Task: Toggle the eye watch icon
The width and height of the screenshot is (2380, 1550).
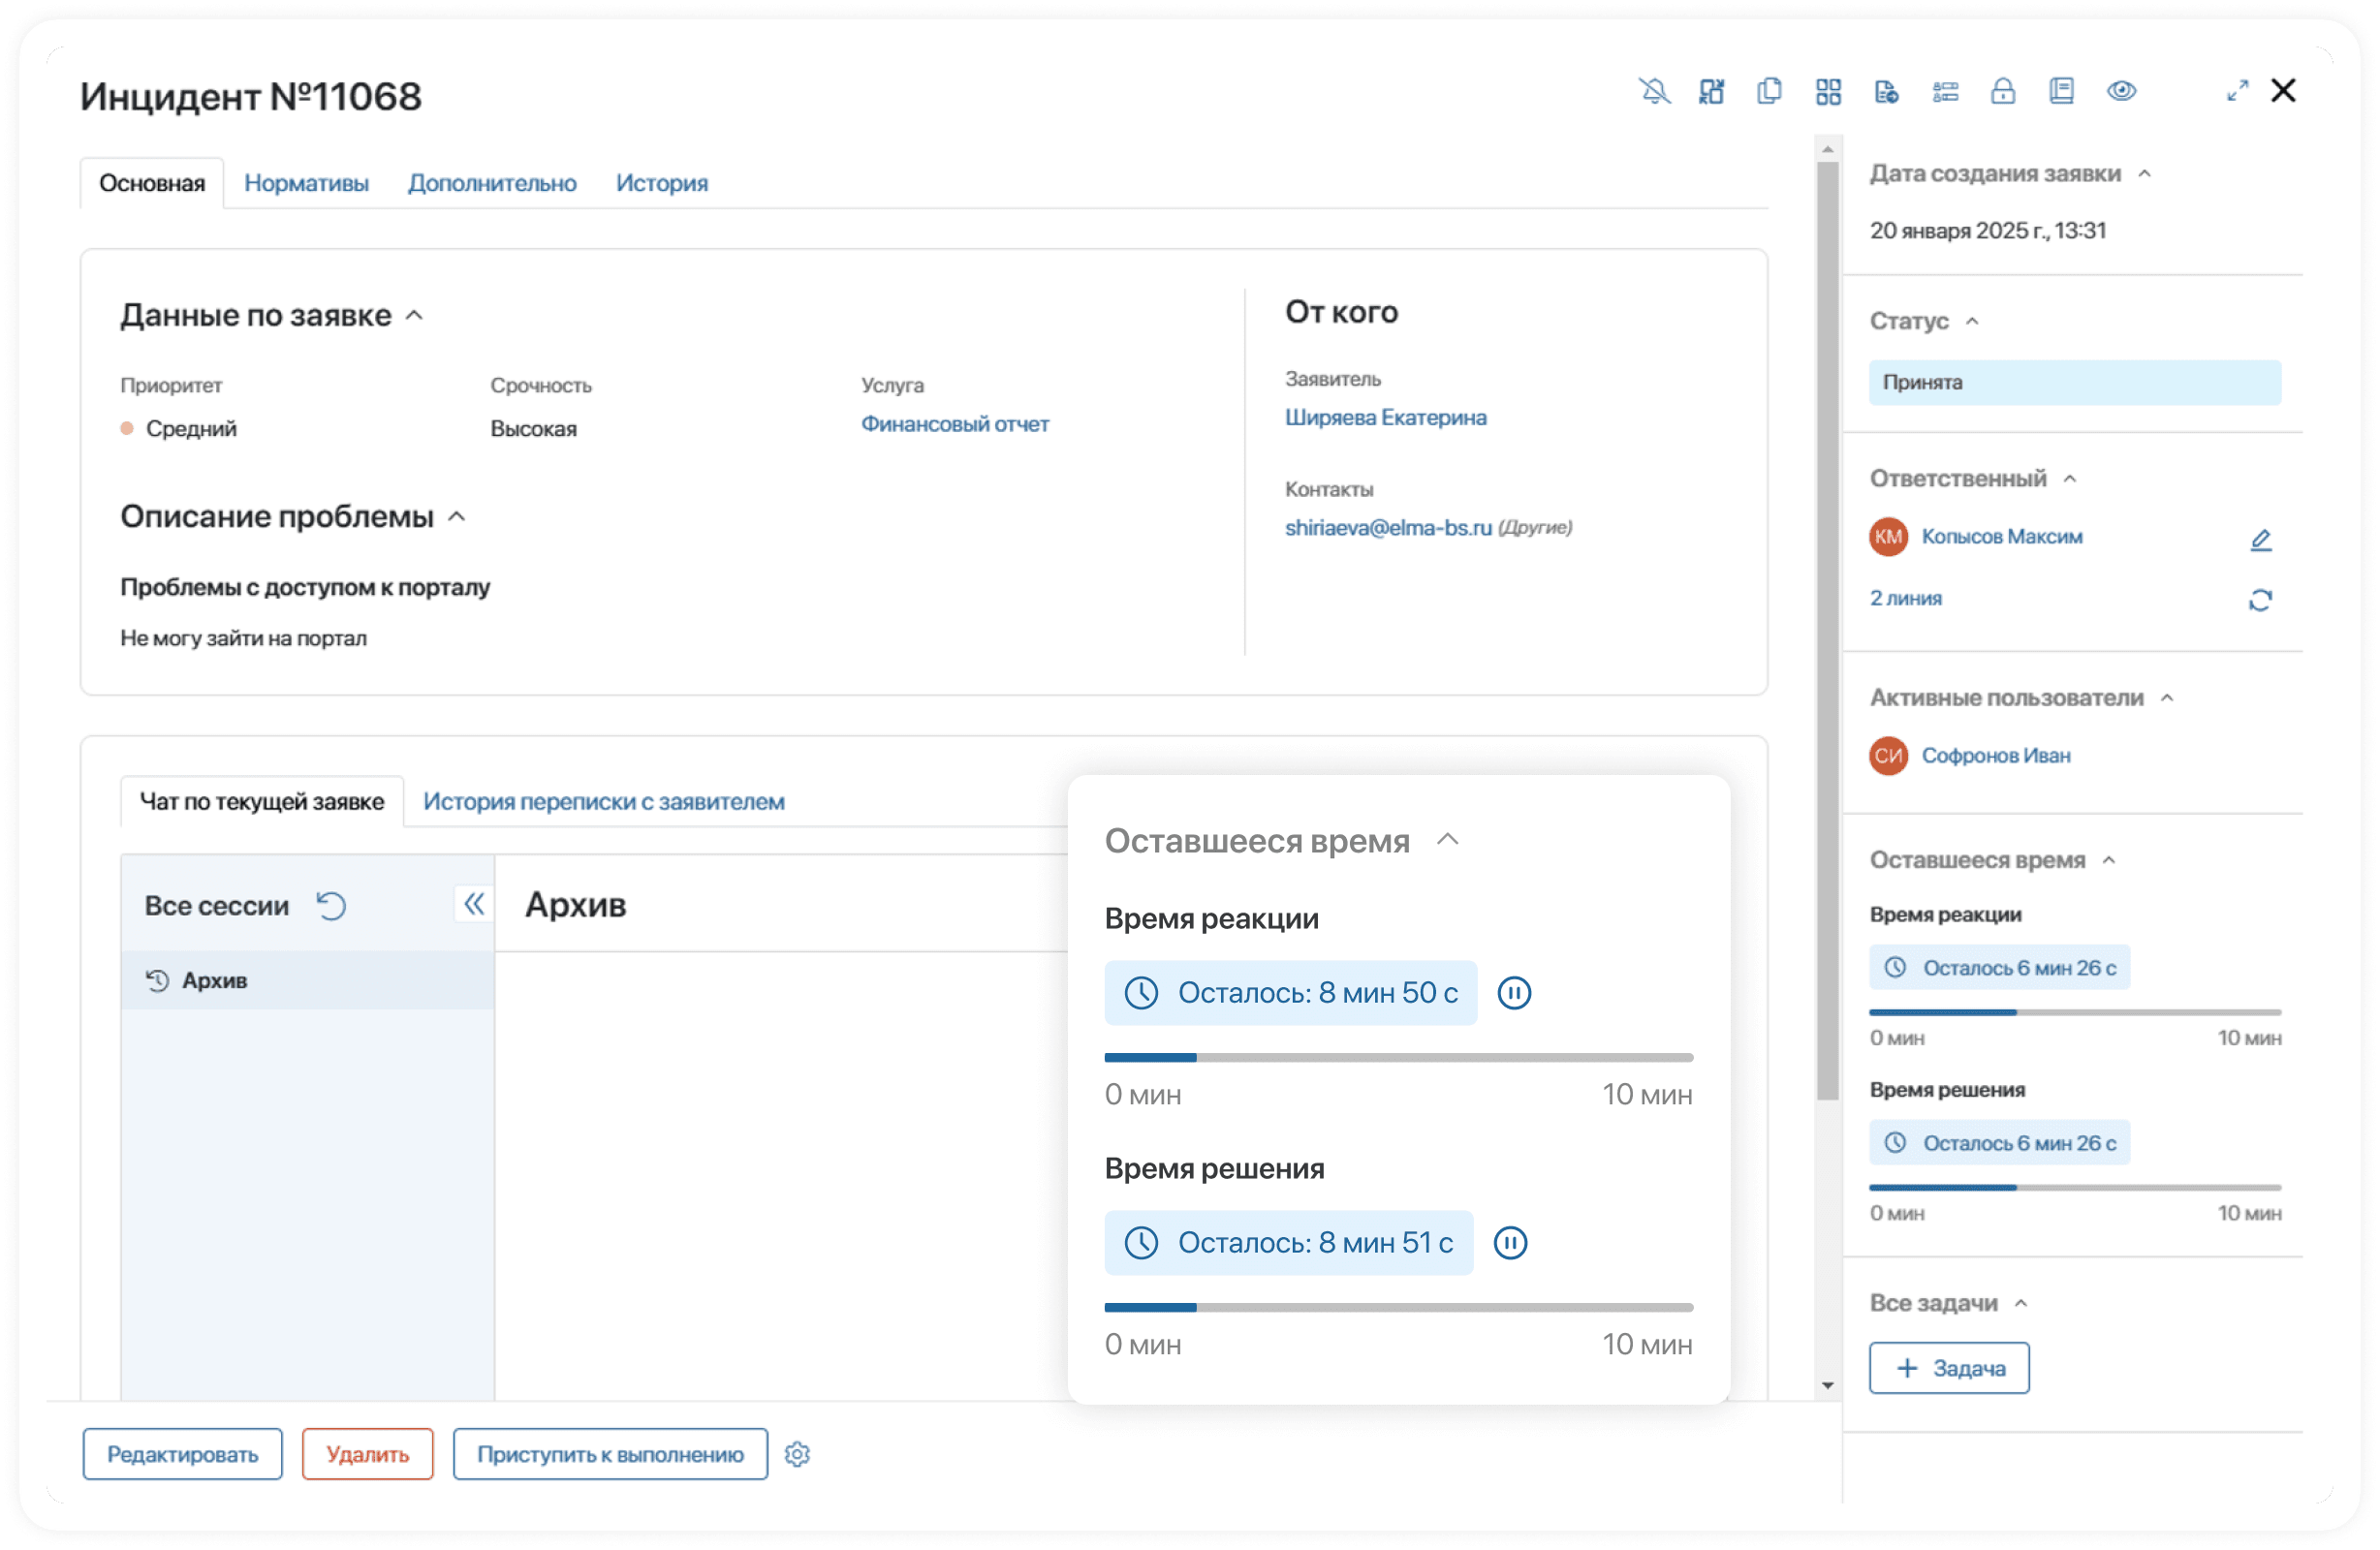Action: pyautogui.click(x=2121, y=91)
